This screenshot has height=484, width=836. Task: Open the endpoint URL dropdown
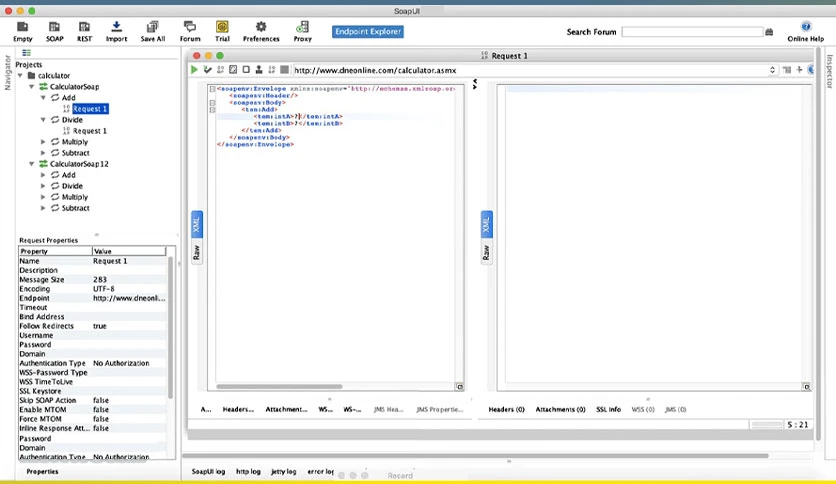(x=772, y=70)
